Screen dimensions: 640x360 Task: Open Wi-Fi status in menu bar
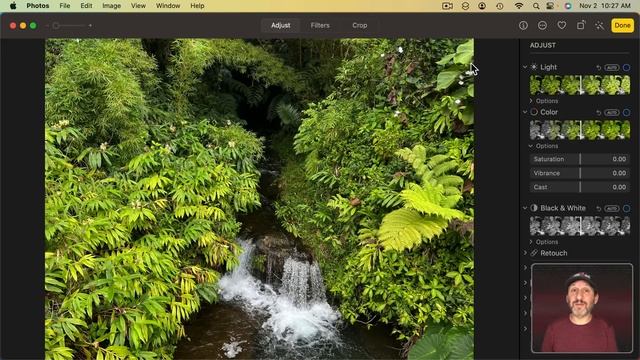[x=519, y=6]
